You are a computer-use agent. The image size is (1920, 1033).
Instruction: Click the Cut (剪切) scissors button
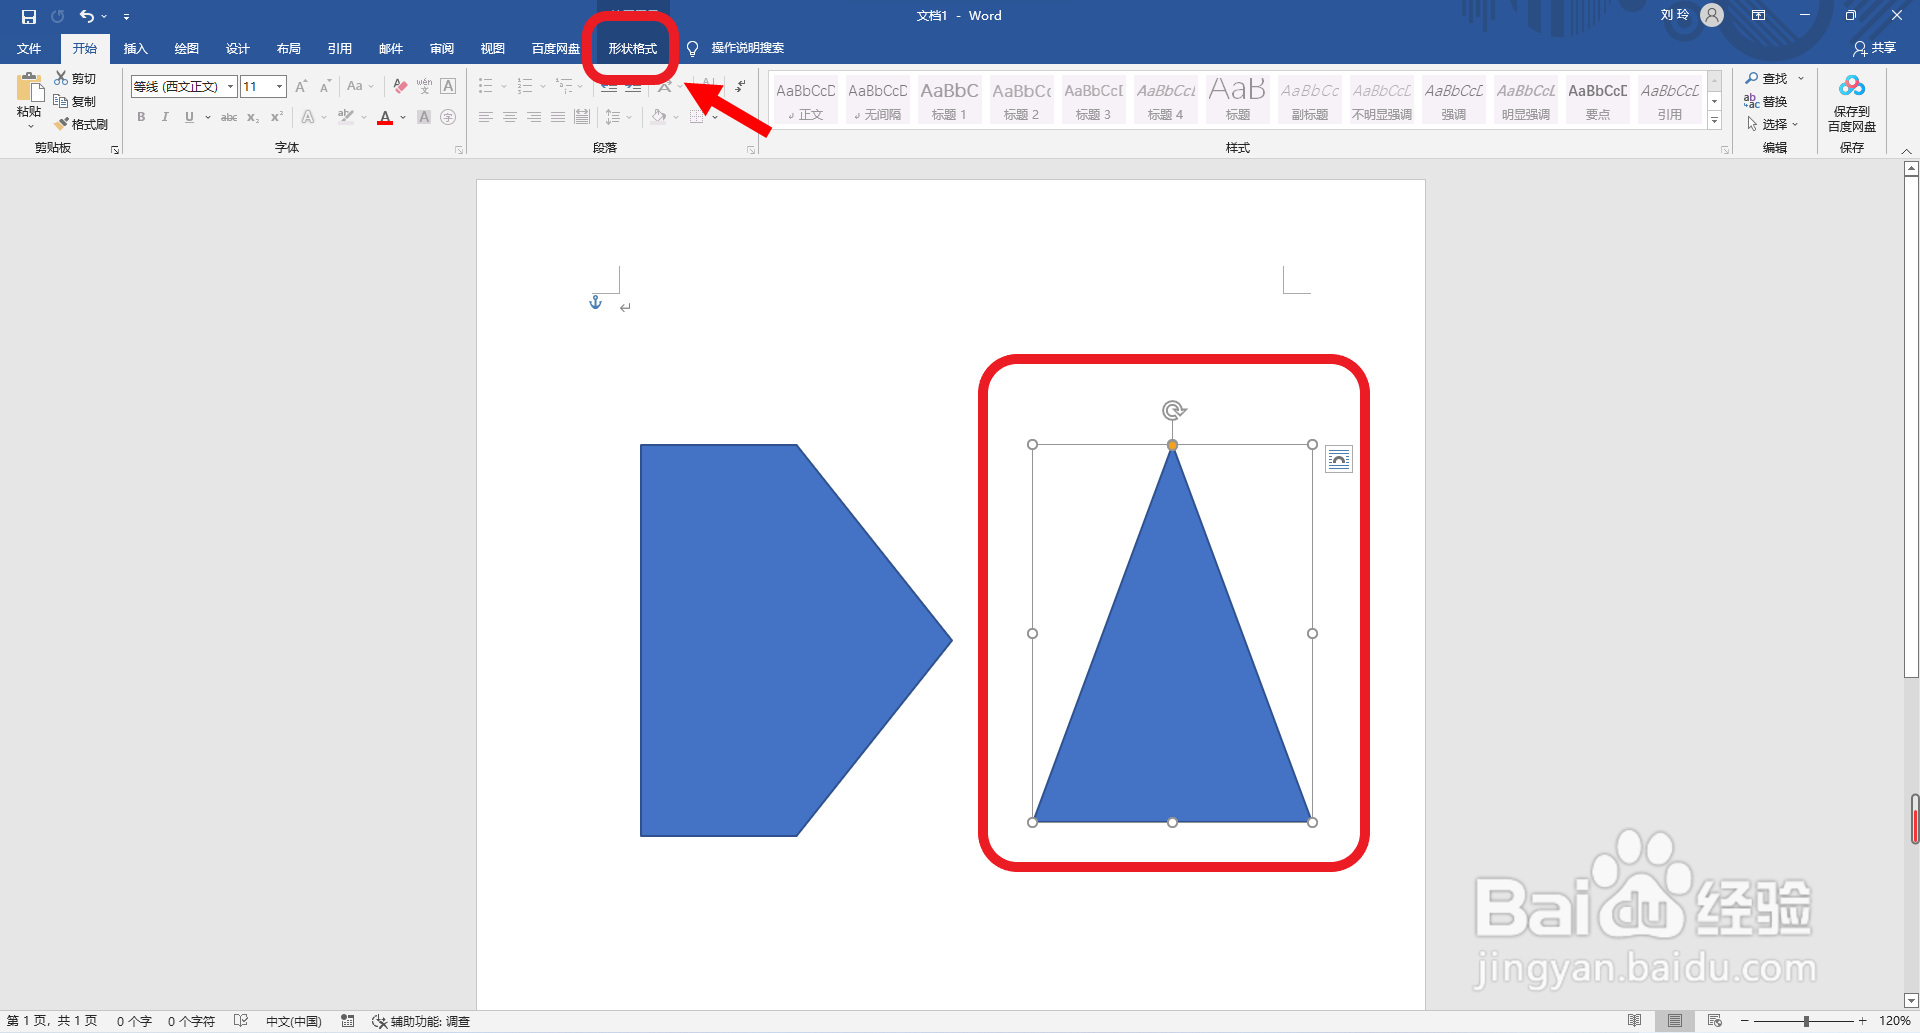75,78
